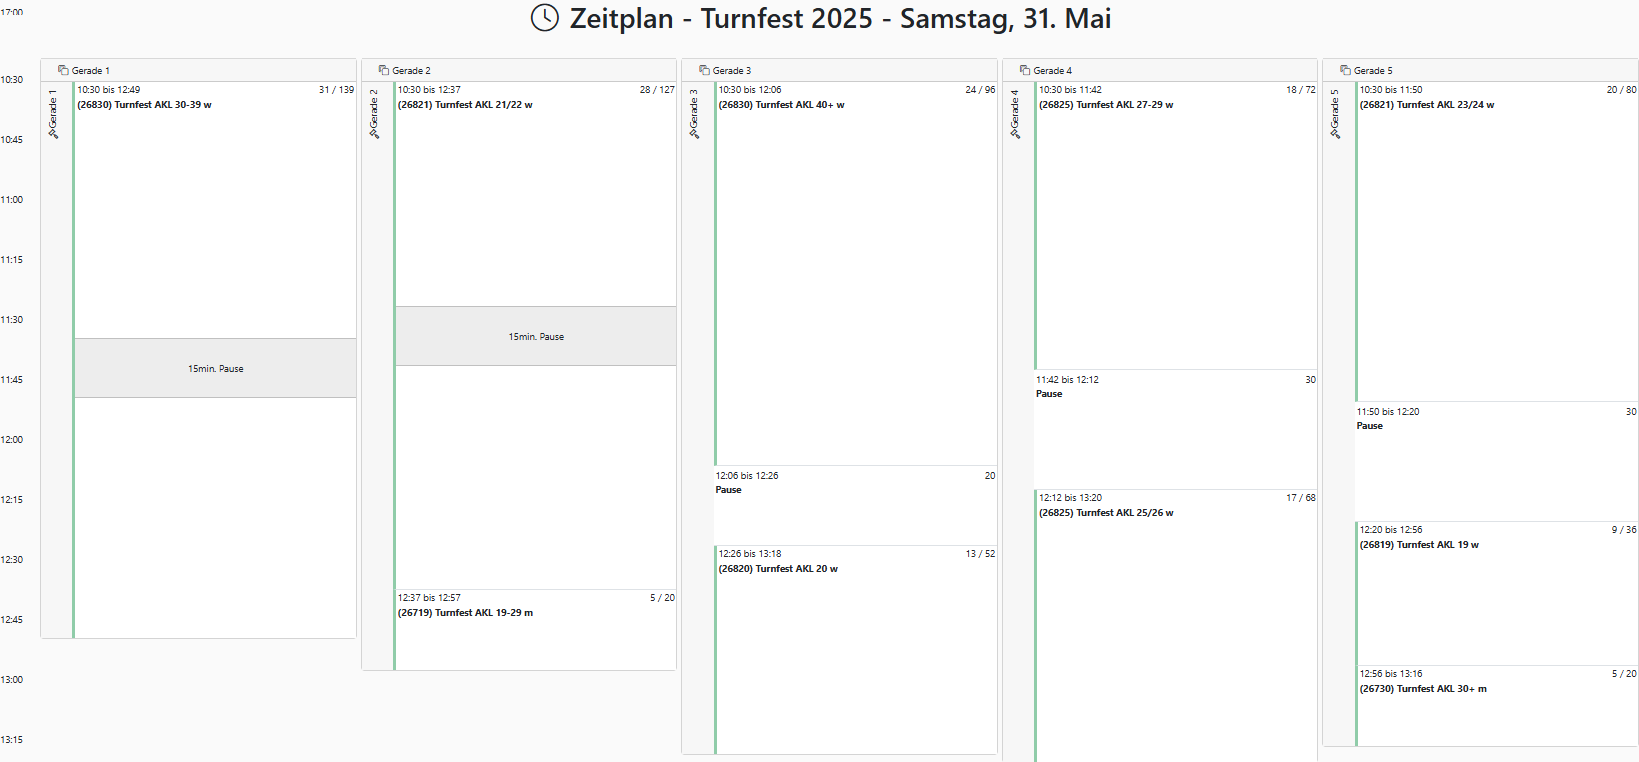The height and width of the screenshot is (762, 1639).
Task: Click the pin icon in Gerade 1 sidebar
Action: click(x=53, y=132)
